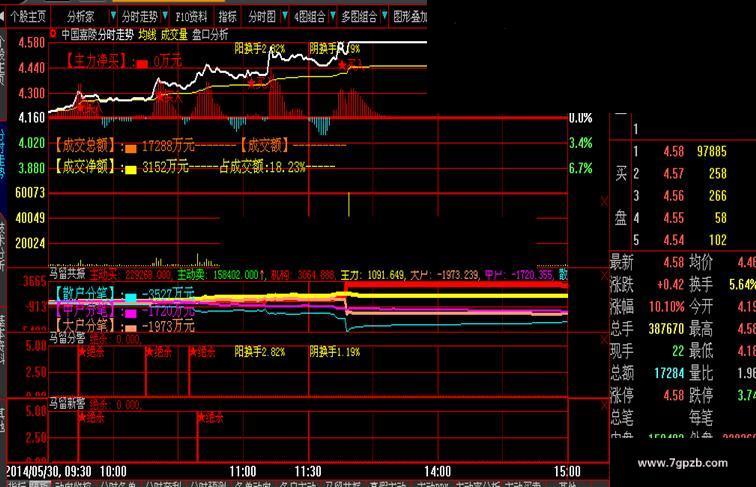Image resolution: width=756 pixels, height=487 pixels.
Task: Click the 11:30 time axis label
Action: click(x=308, y=471)
